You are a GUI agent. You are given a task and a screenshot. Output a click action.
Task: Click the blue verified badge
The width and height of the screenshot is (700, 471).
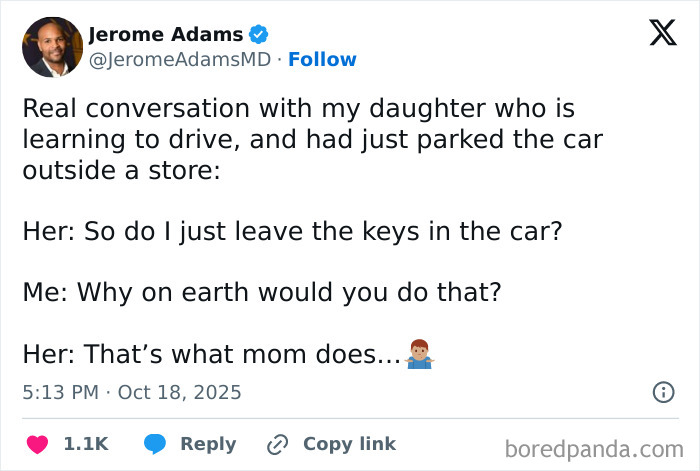tap(259, 34)
